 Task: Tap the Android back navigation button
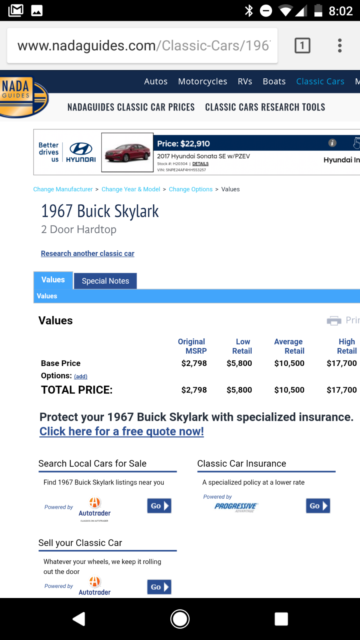tap(78, 619)
